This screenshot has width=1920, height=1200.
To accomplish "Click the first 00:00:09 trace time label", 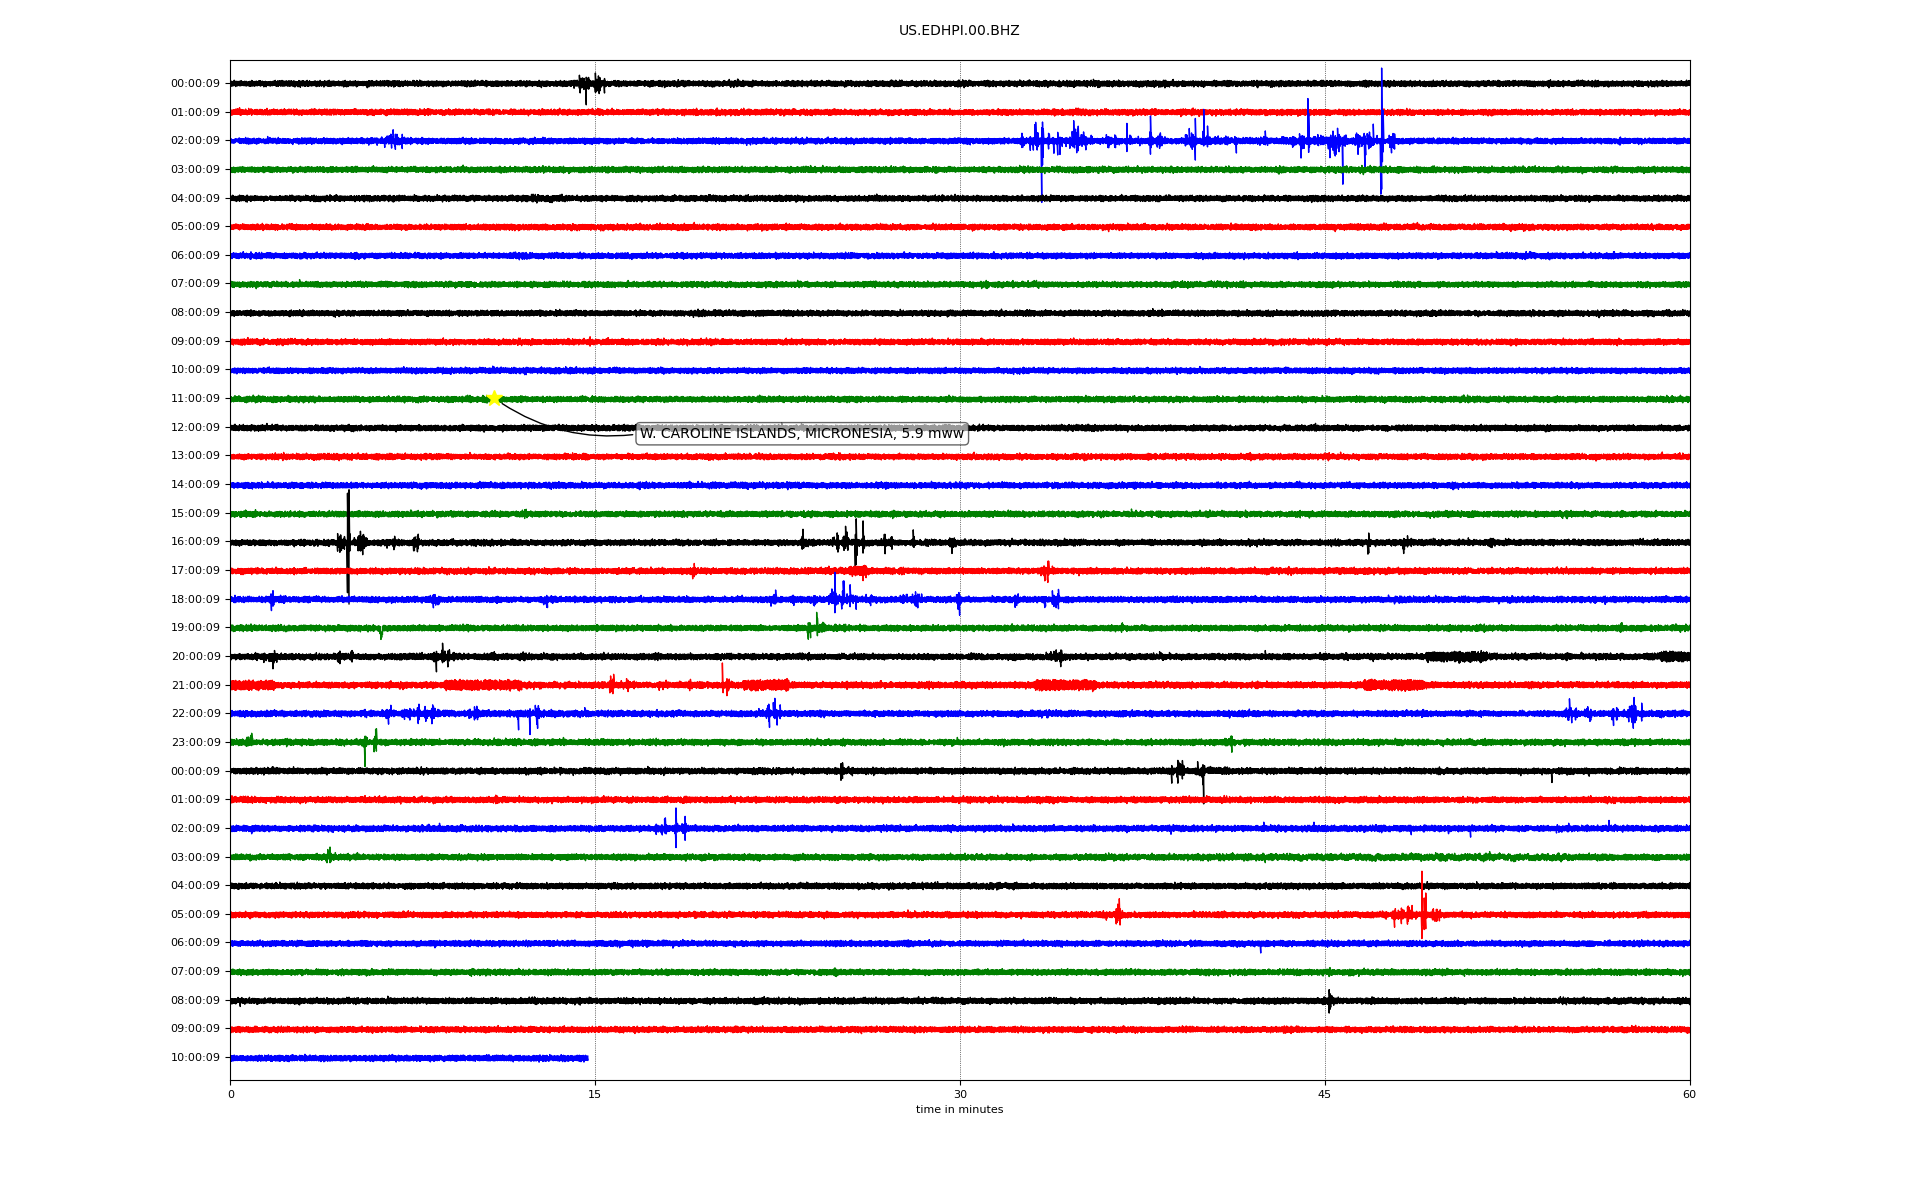I will click(x=195, y=84).
